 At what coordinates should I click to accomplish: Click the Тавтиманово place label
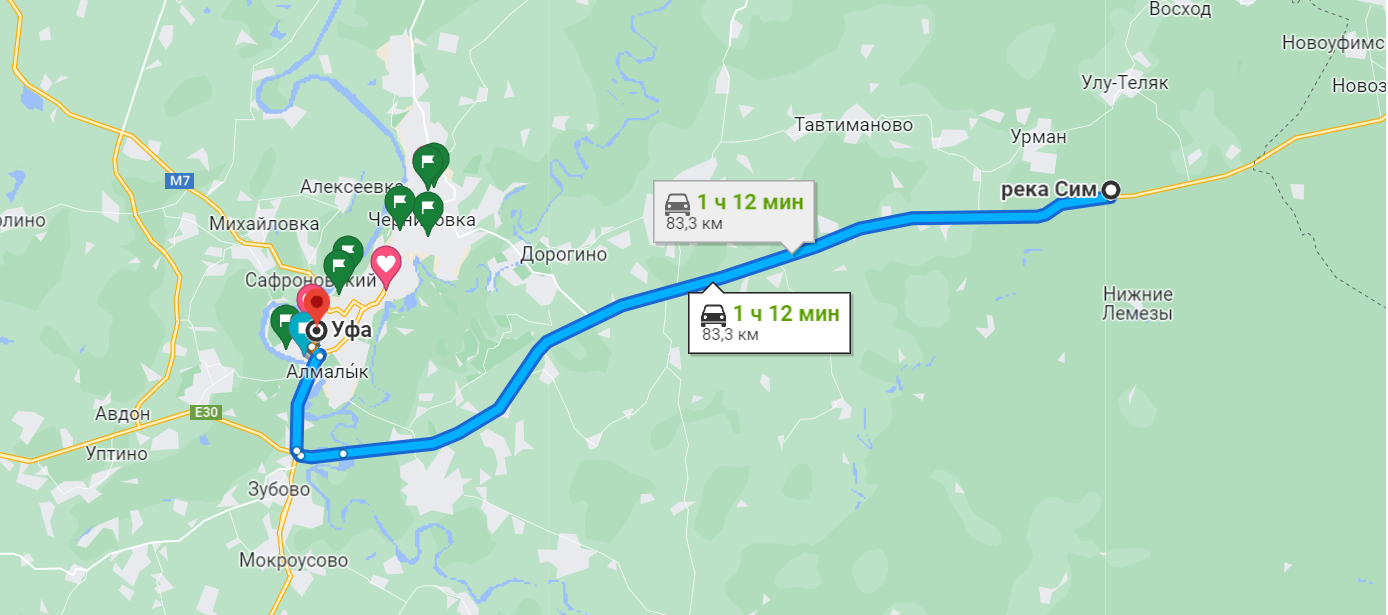coord(854,125)
